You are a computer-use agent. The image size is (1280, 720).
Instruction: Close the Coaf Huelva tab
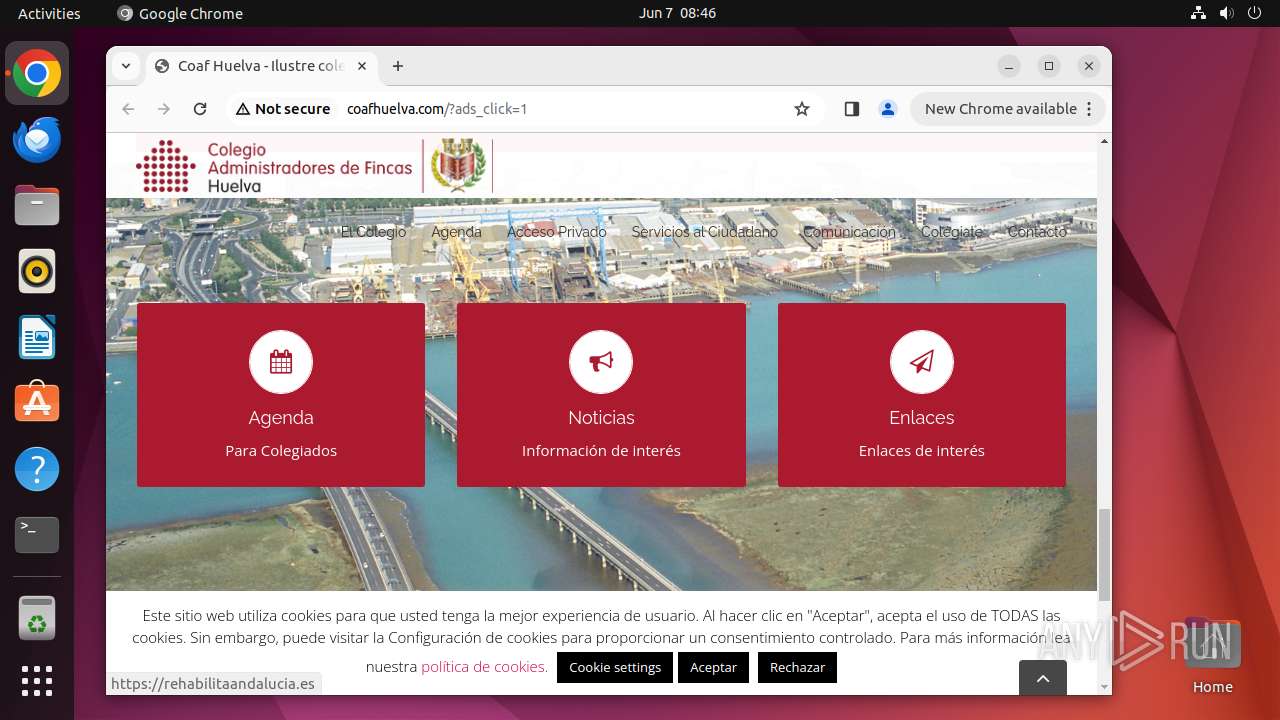pos(362,66)
